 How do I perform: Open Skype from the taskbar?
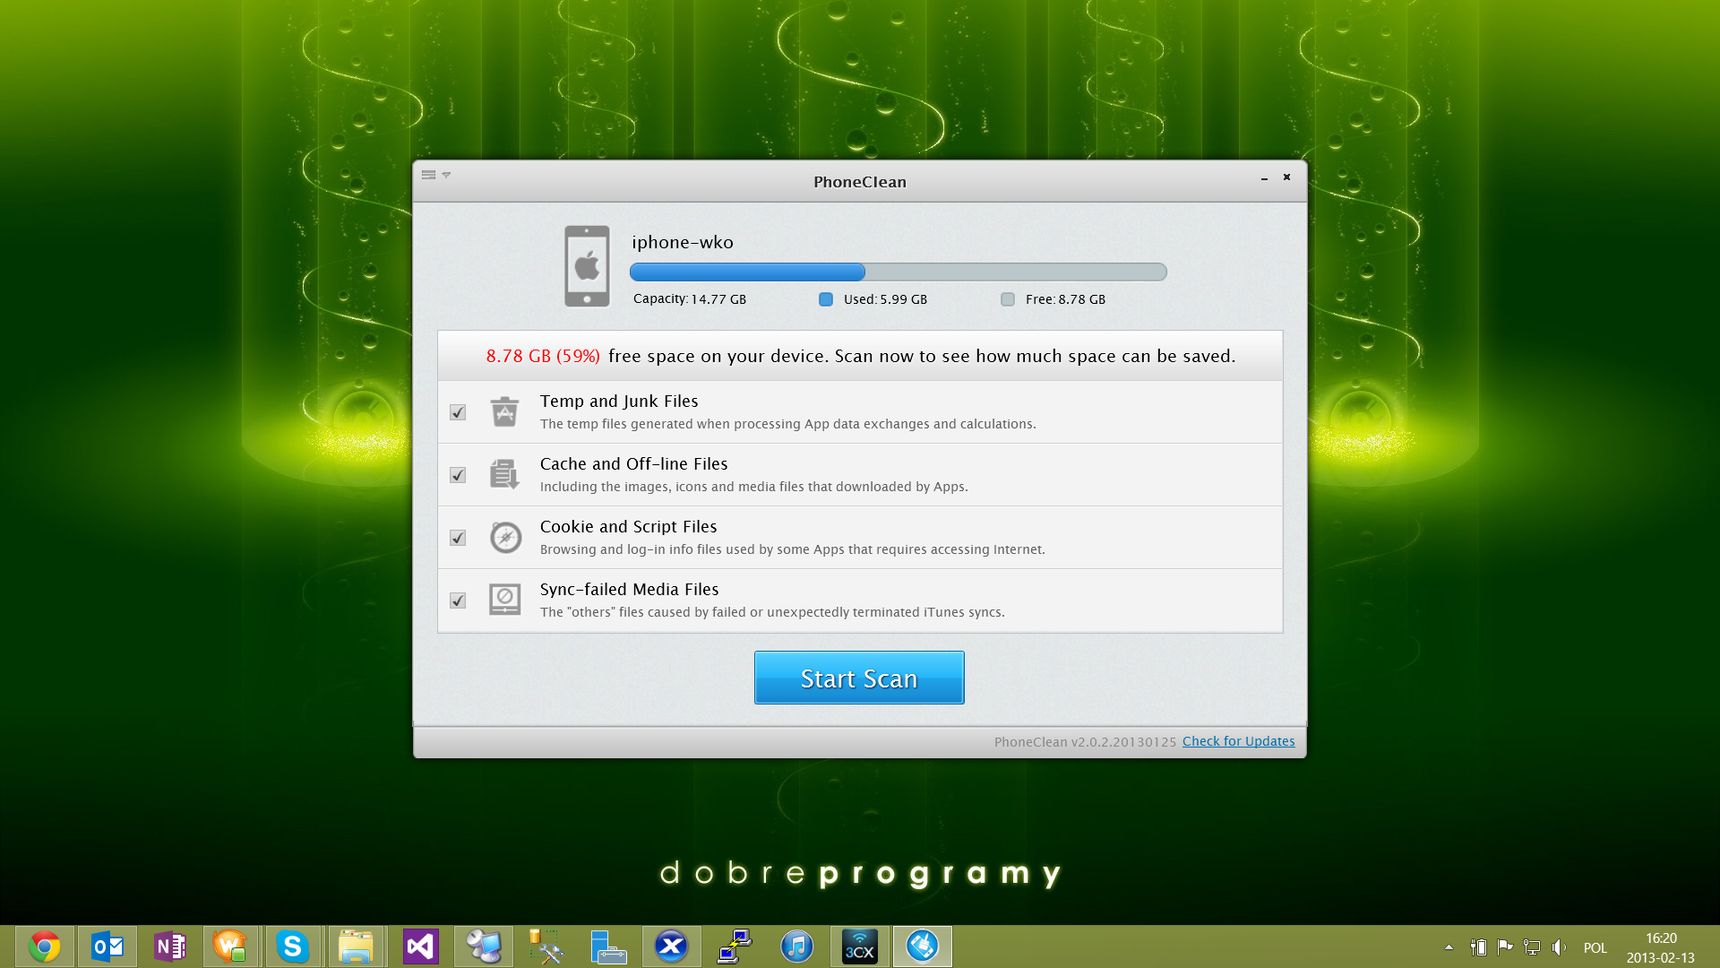coord(292,946)
